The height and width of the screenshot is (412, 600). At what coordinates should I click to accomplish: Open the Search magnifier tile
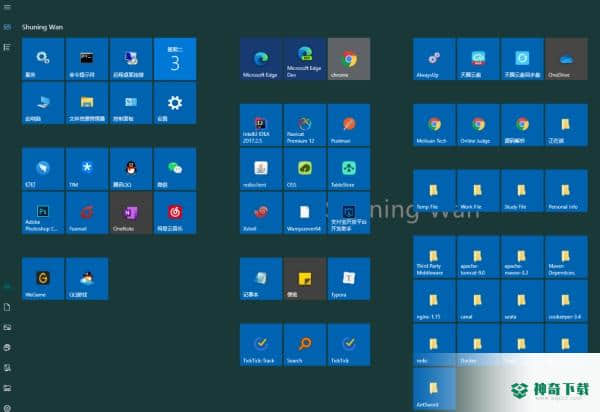point(305,345)
